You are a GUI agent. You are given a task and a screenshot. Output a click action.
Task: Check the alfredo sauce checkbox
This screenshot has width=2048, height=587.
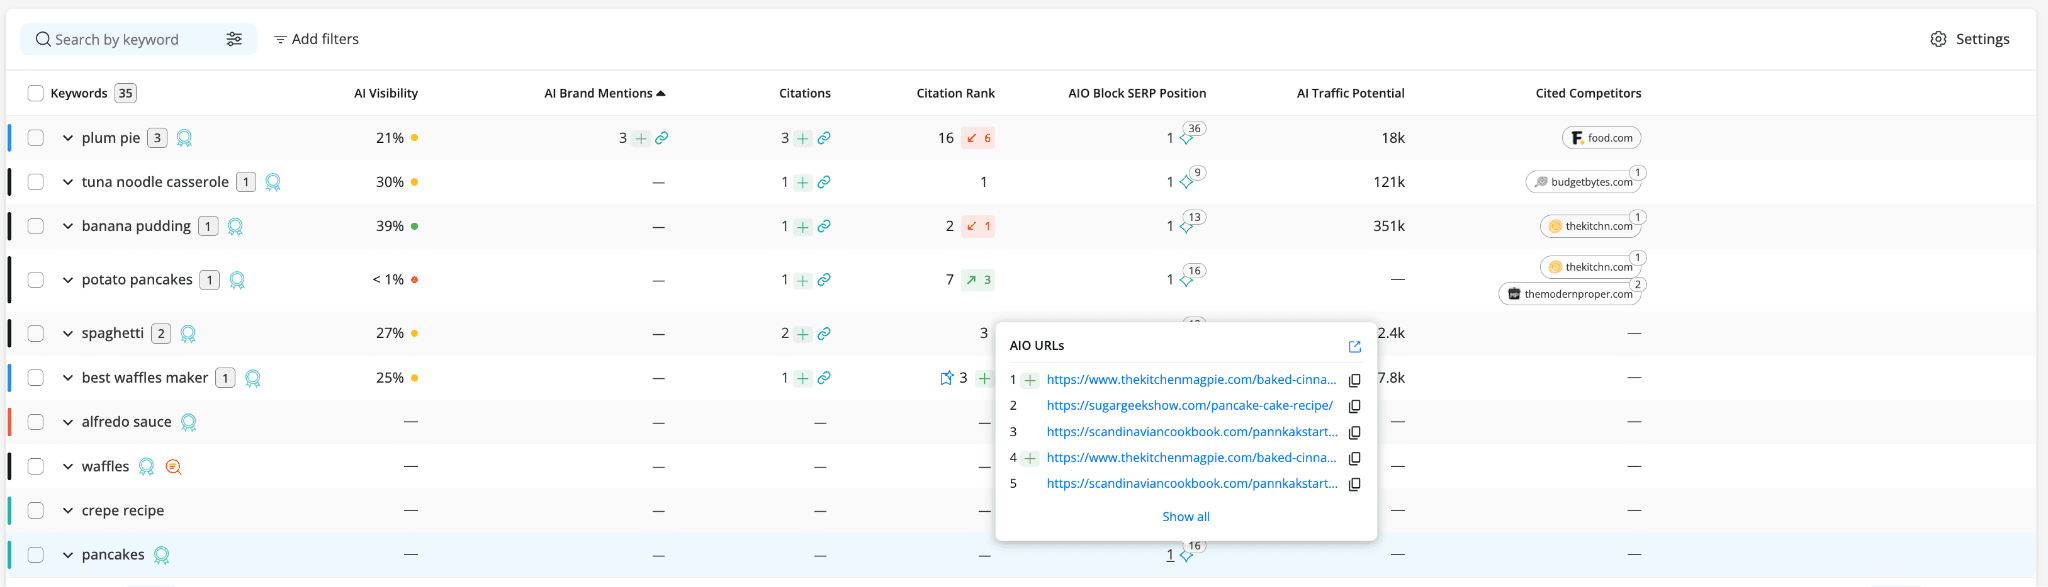[36, 422]
